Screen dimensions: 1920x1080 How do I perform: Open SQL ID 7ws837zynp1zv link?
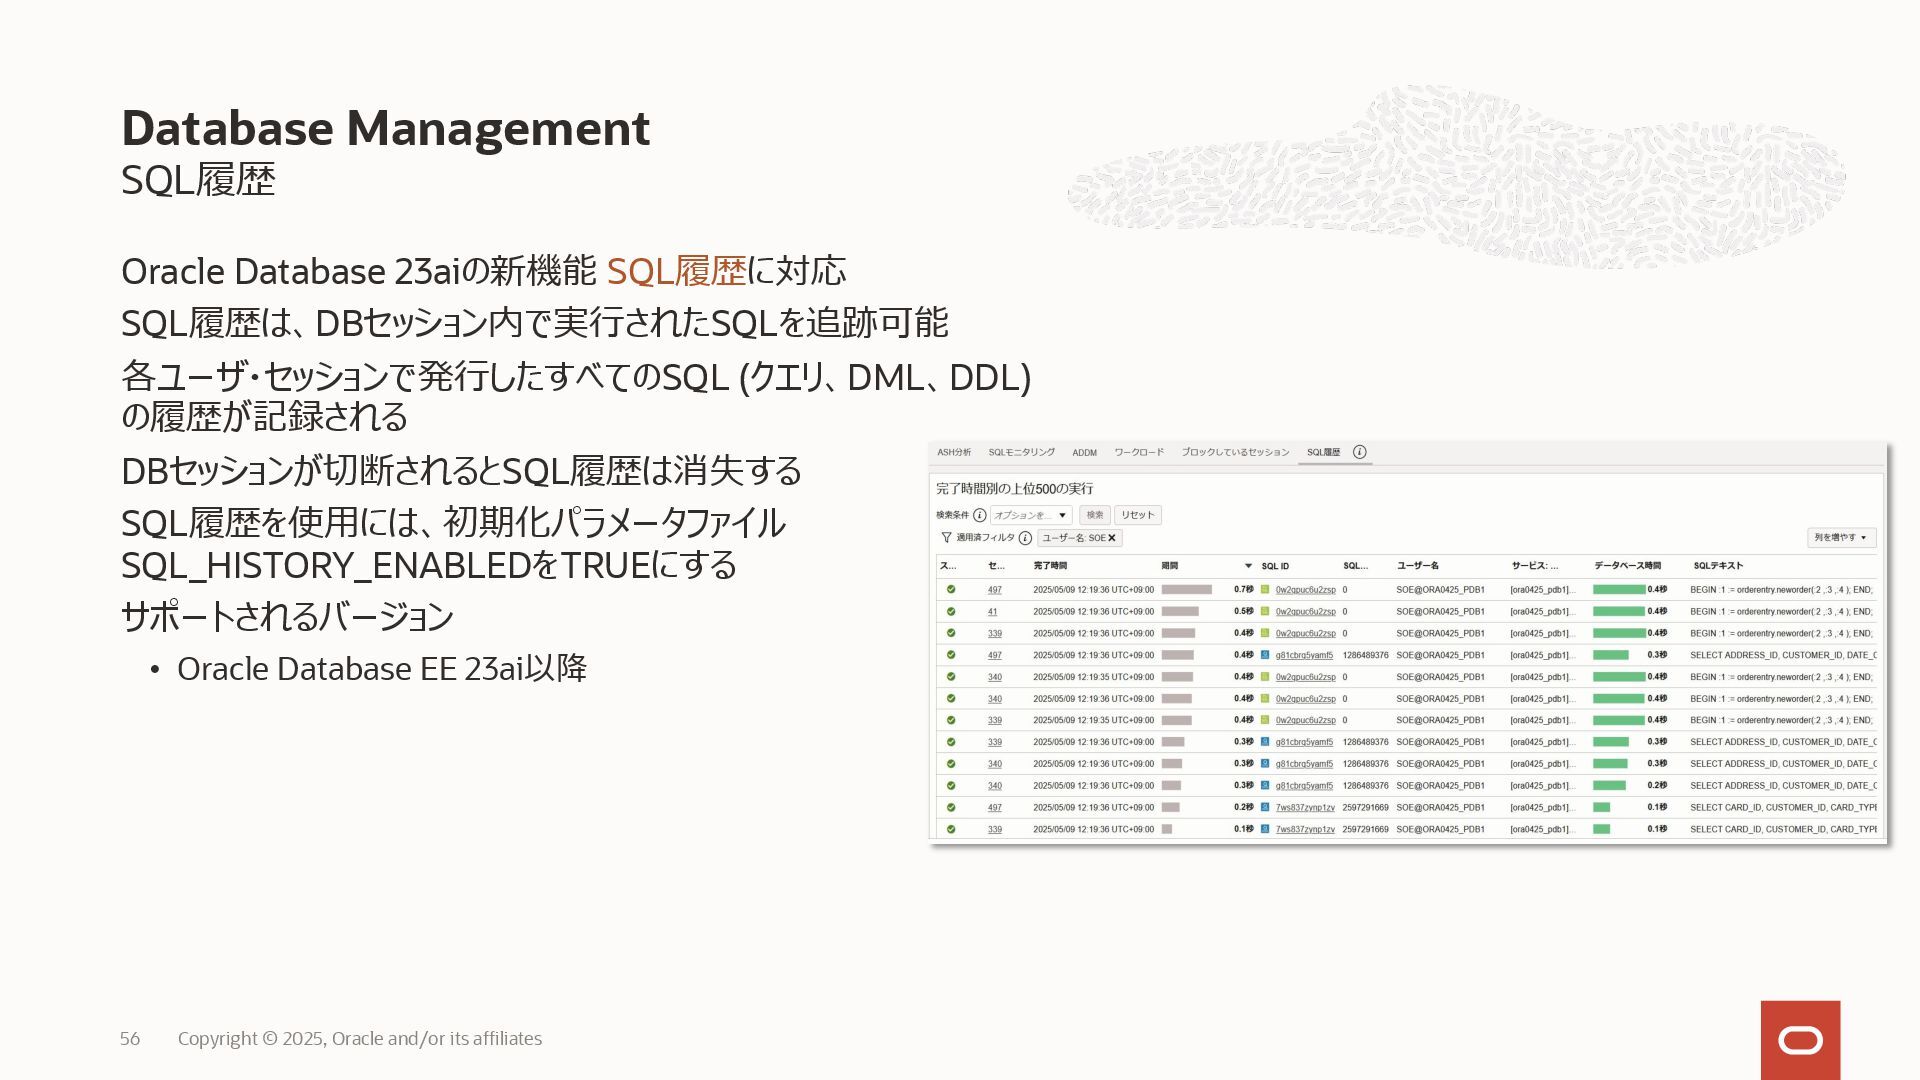click(1305, 808)
